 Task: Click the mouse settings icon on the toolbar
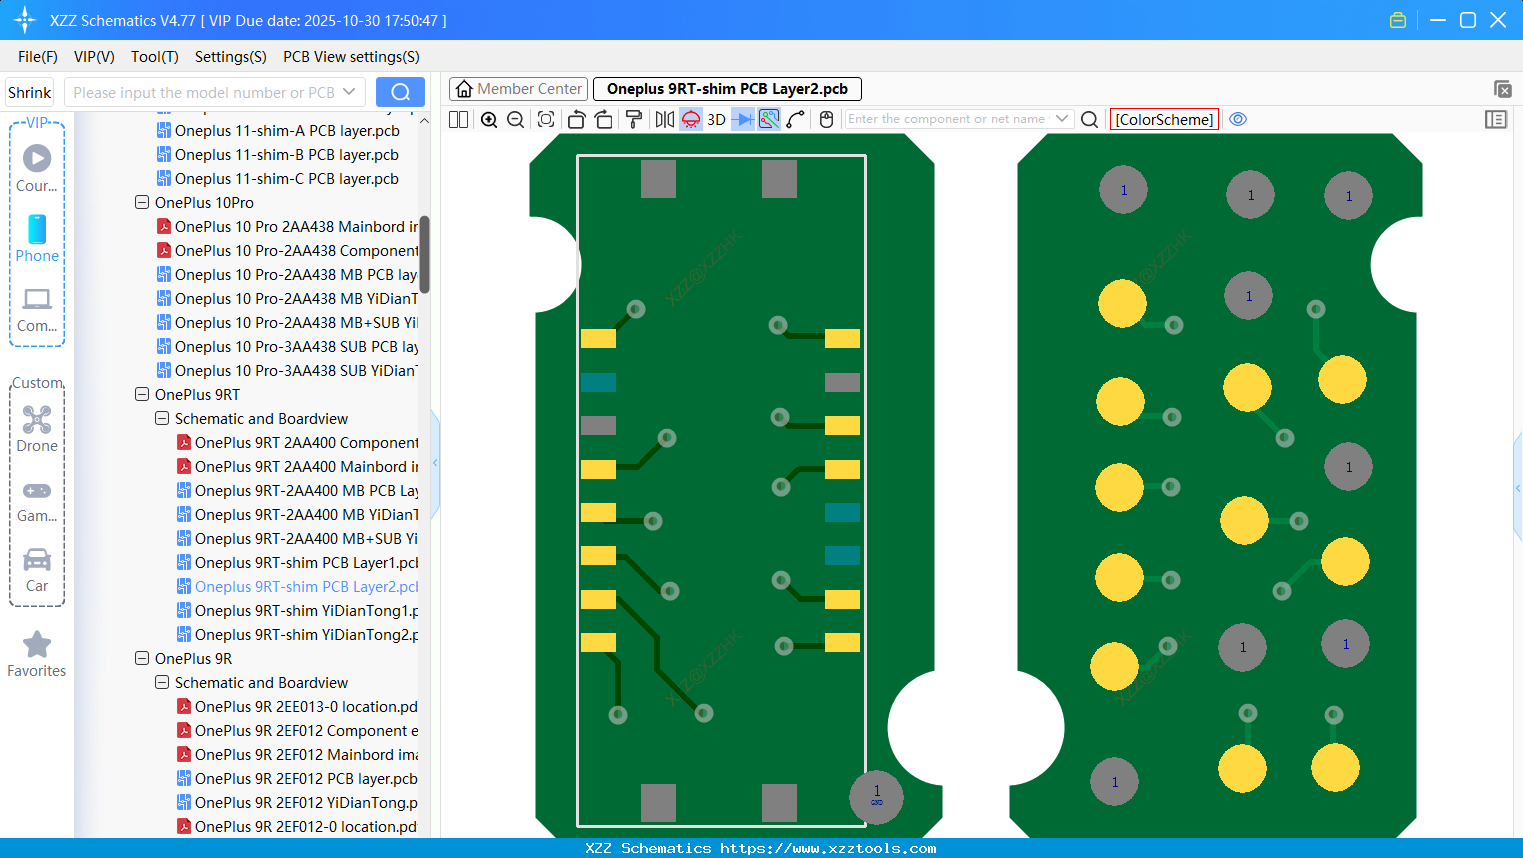pos(824,119)
